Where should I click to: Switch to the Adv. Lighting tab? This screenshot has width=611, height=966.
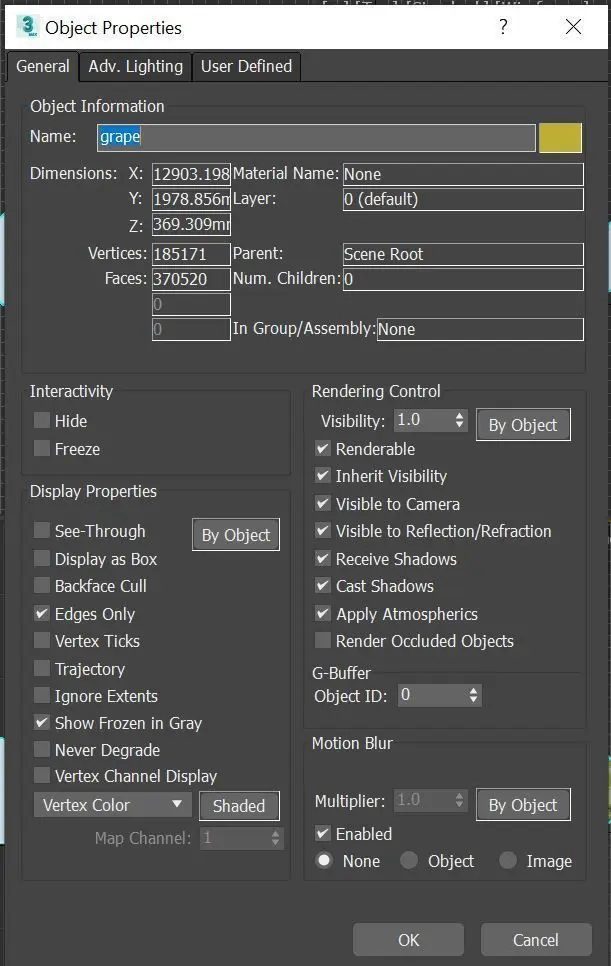click(135, 66)
